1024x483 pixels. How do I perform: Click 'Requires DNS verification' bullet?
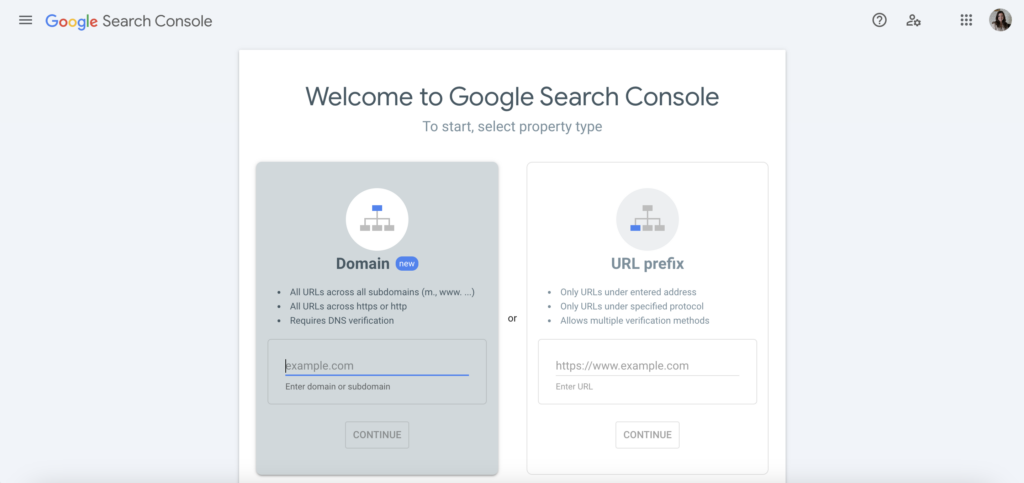342,320
